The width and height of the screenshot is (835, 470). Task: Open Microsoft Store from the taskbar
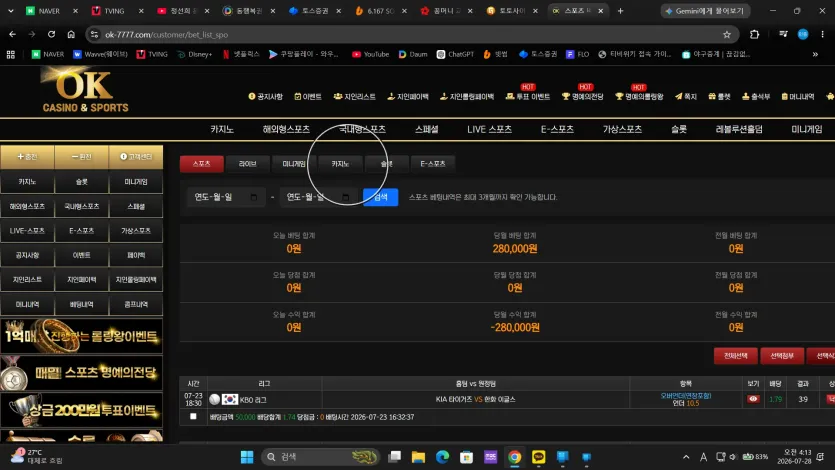tap(466, 457)
